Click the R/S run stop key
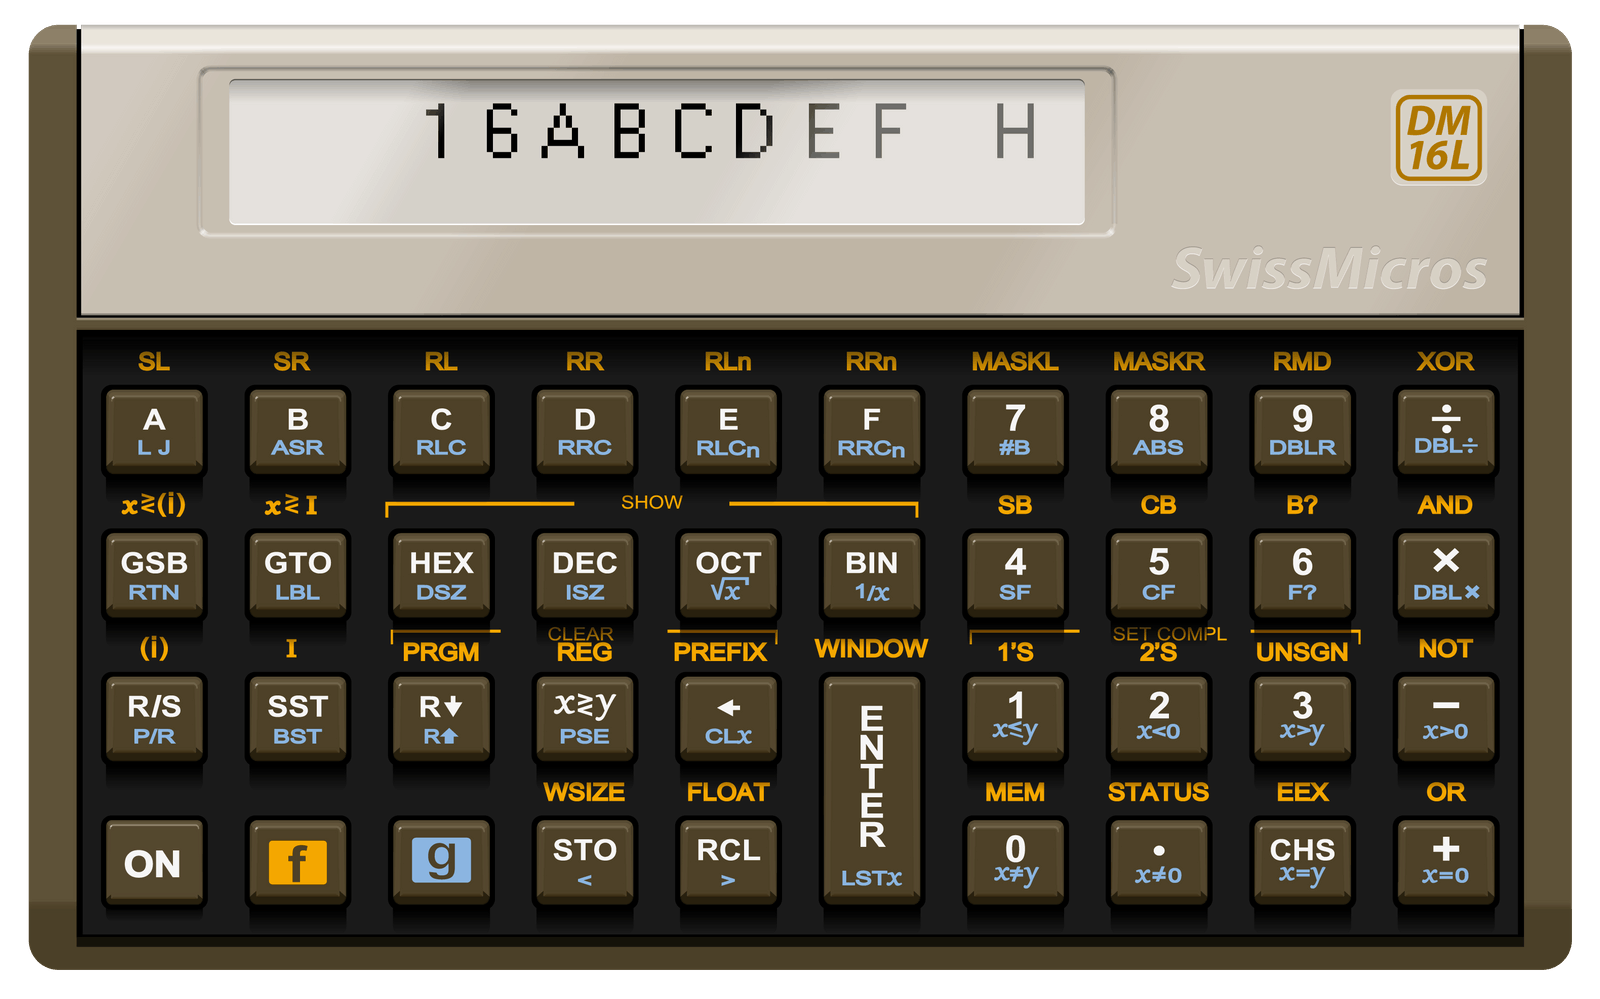1600x999 pixels. 154,719
